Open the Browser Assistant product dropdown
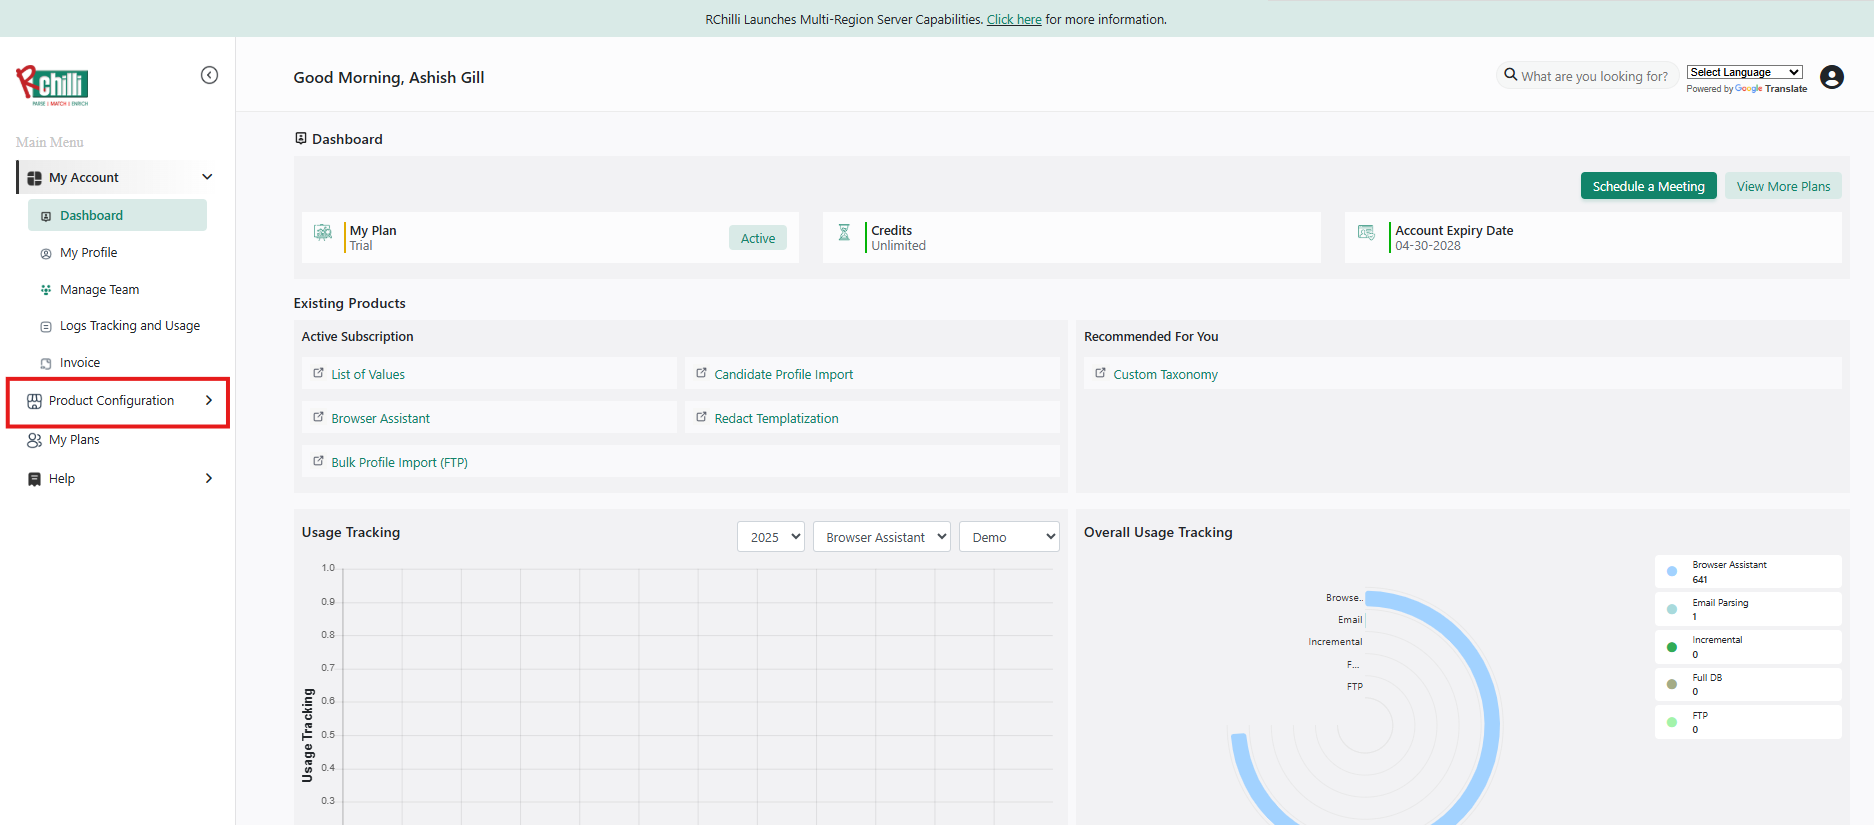This screenshot has width=1874, height=825. (881, 537)
